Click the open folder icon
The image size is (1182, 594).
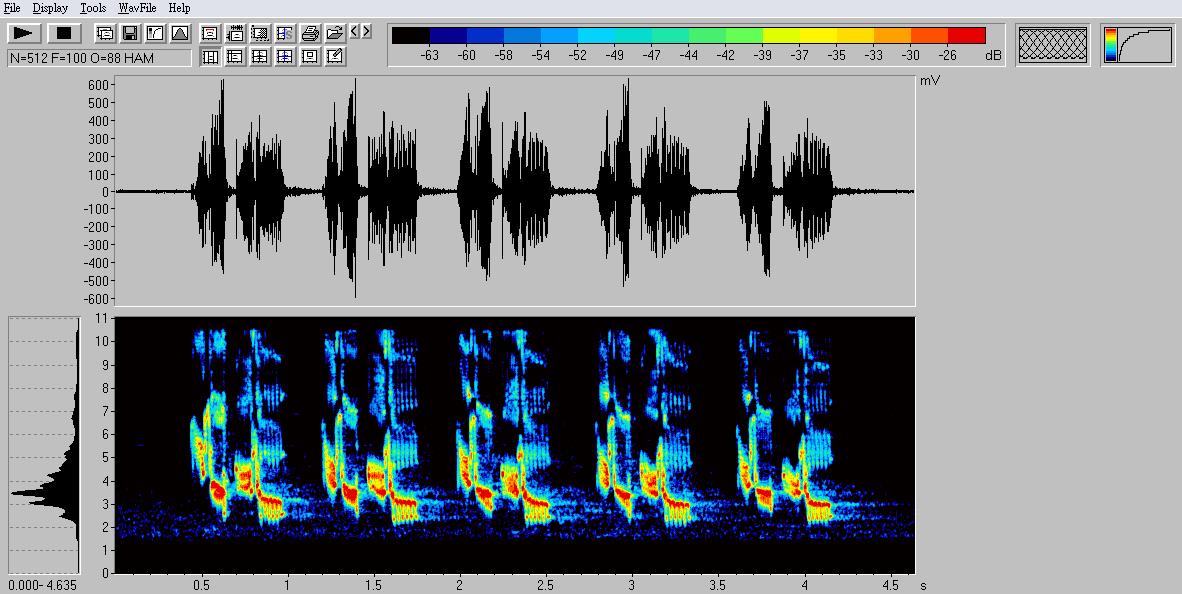335,34
